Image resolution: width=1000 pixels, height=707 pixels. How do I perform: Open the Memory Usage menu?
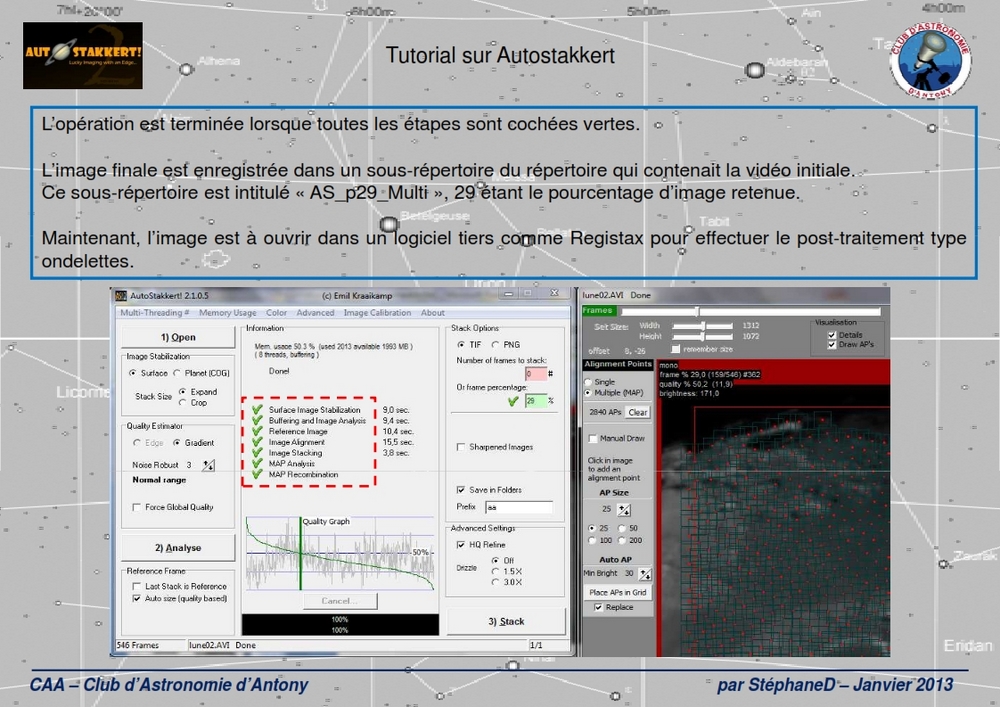(x=228, y=313)
